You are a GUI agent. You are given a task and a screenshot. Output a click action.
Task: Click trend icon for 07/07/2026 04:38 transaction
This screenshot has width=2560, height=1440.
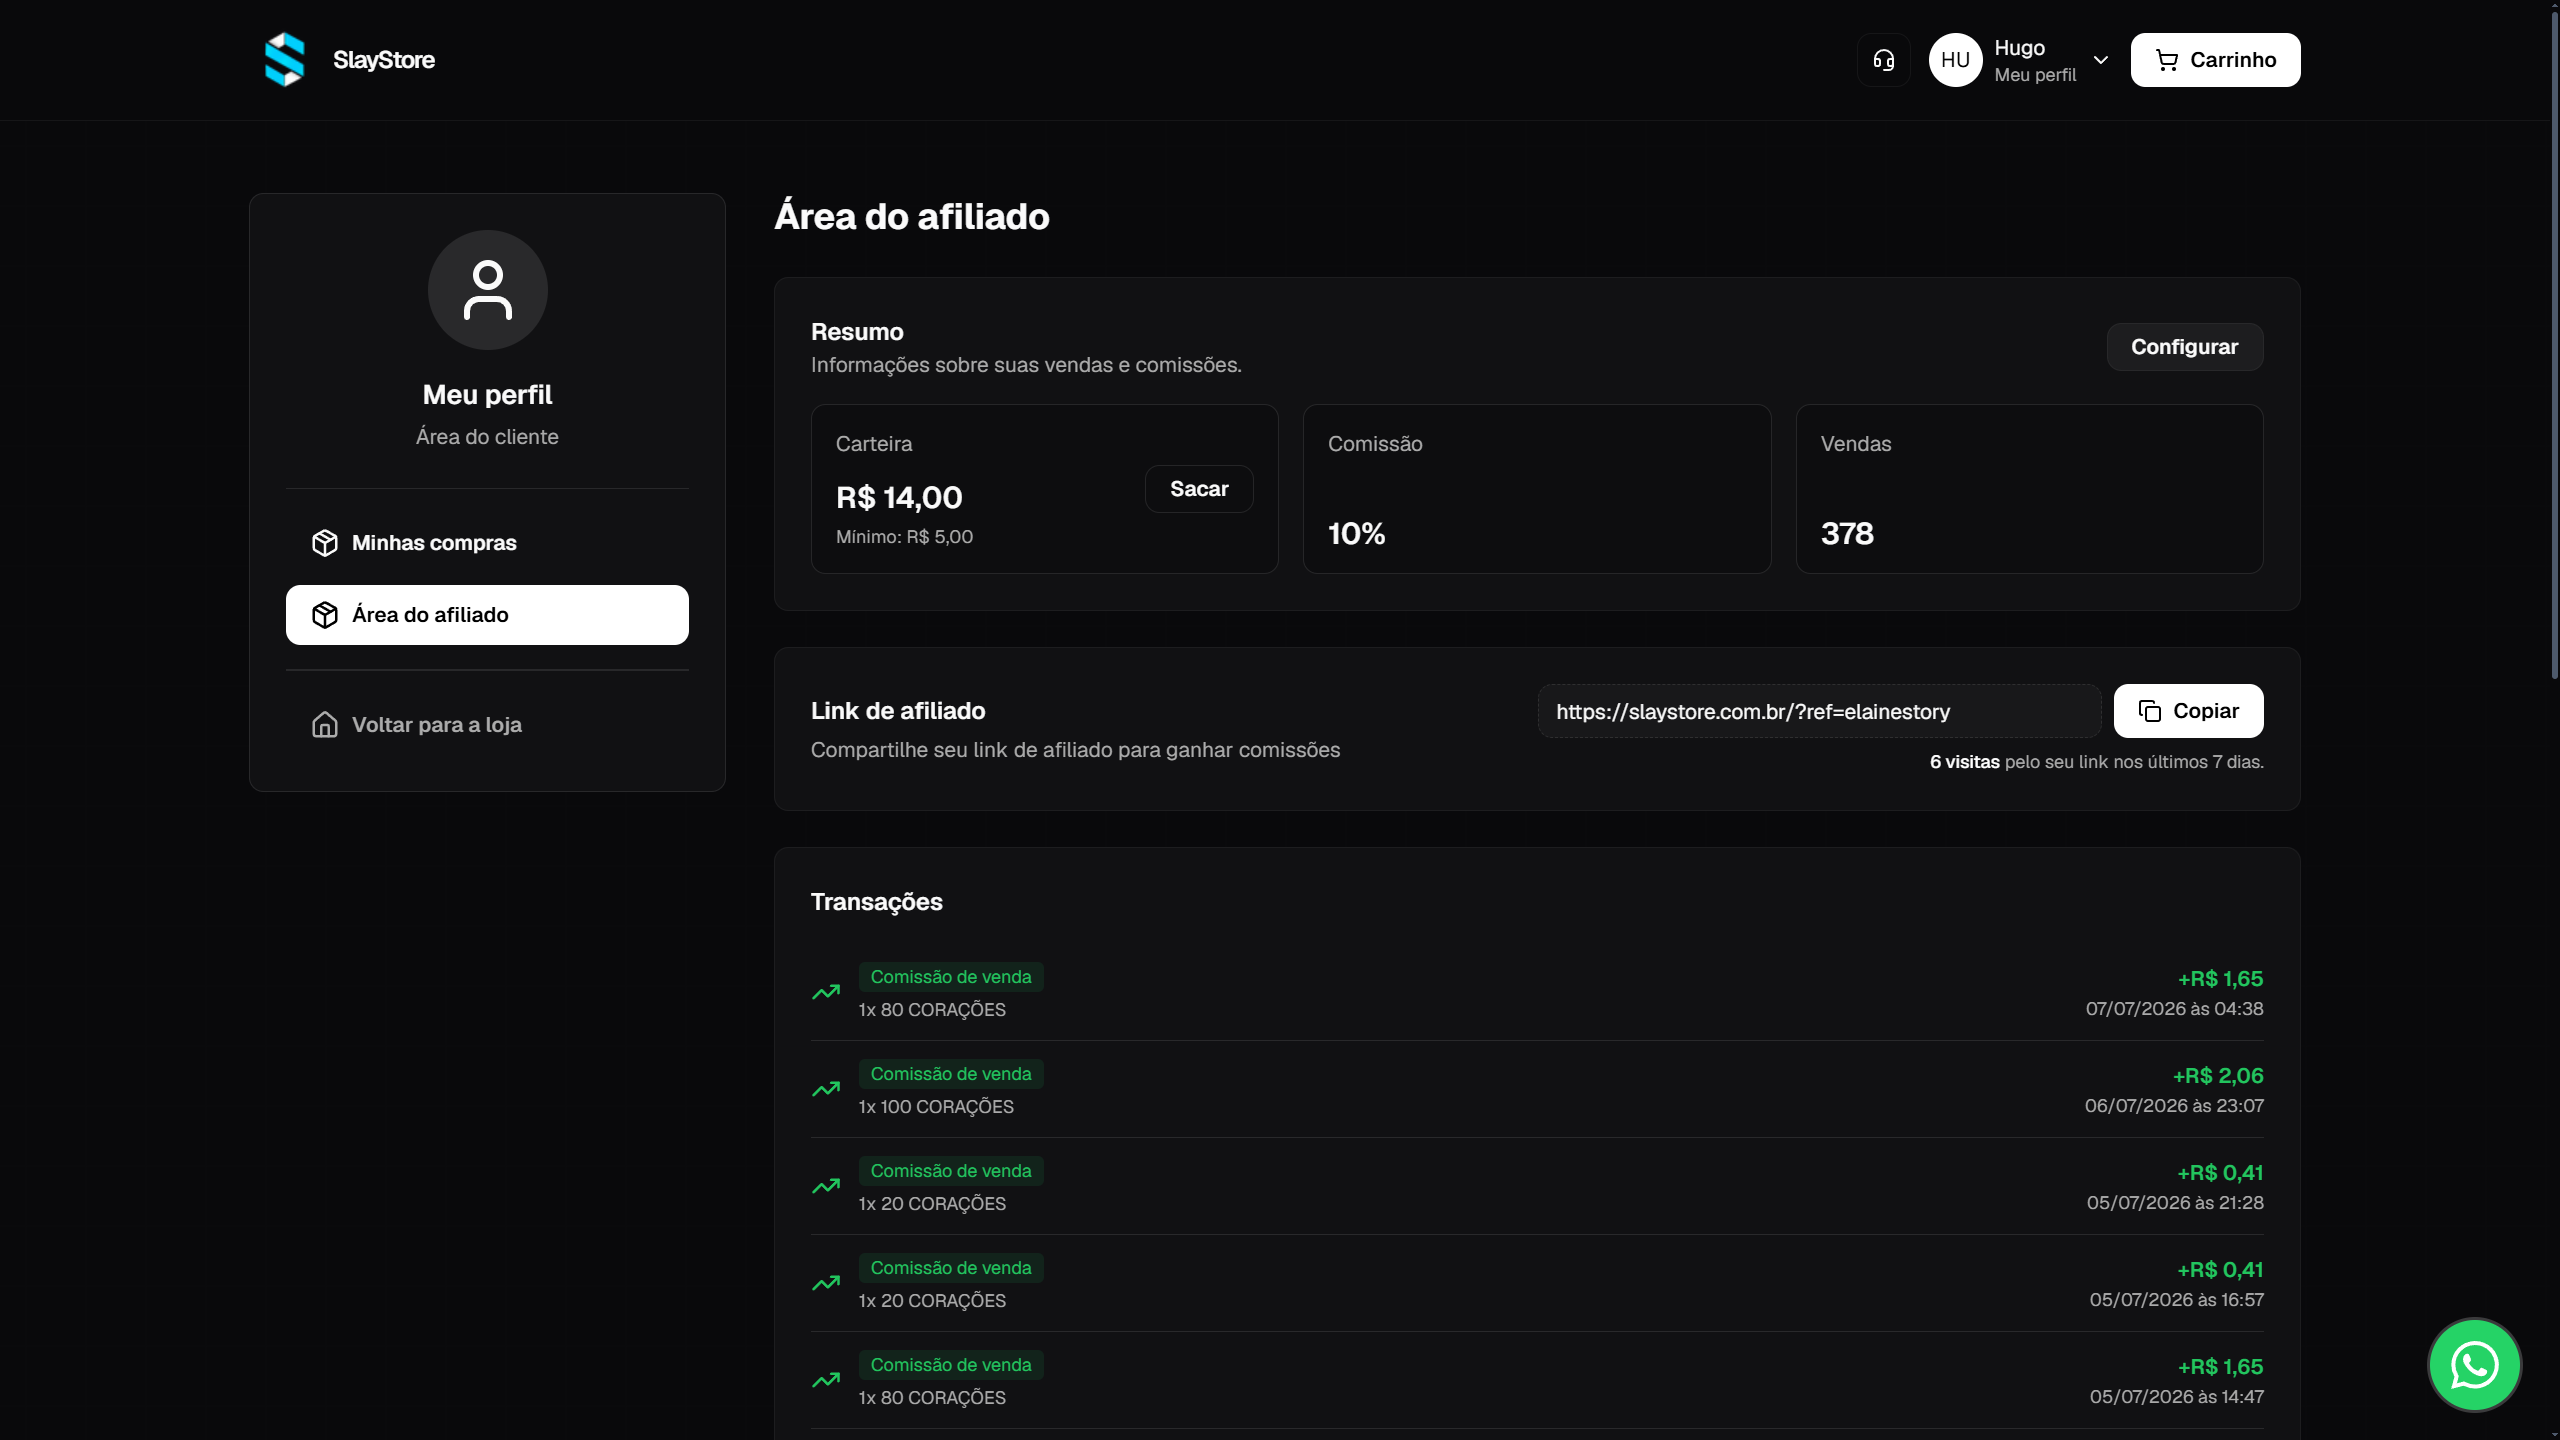coord(826,992)
